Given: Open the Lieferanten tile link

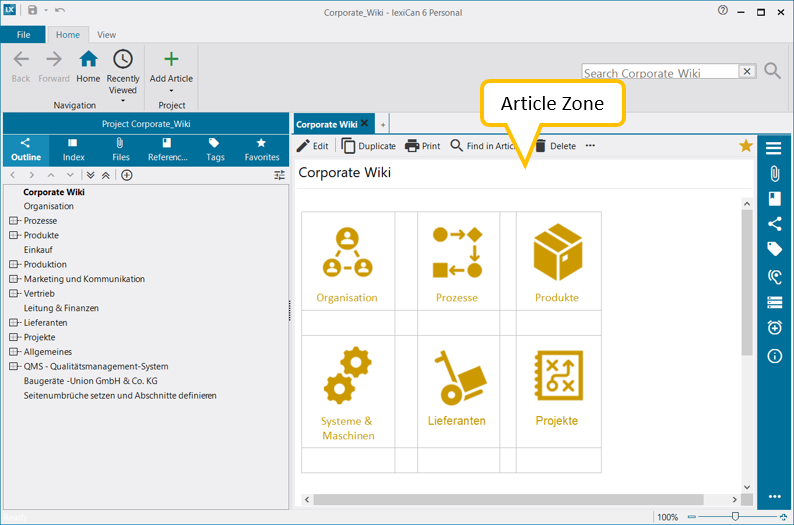Looking at the screenshot, I should pos(458,388).
